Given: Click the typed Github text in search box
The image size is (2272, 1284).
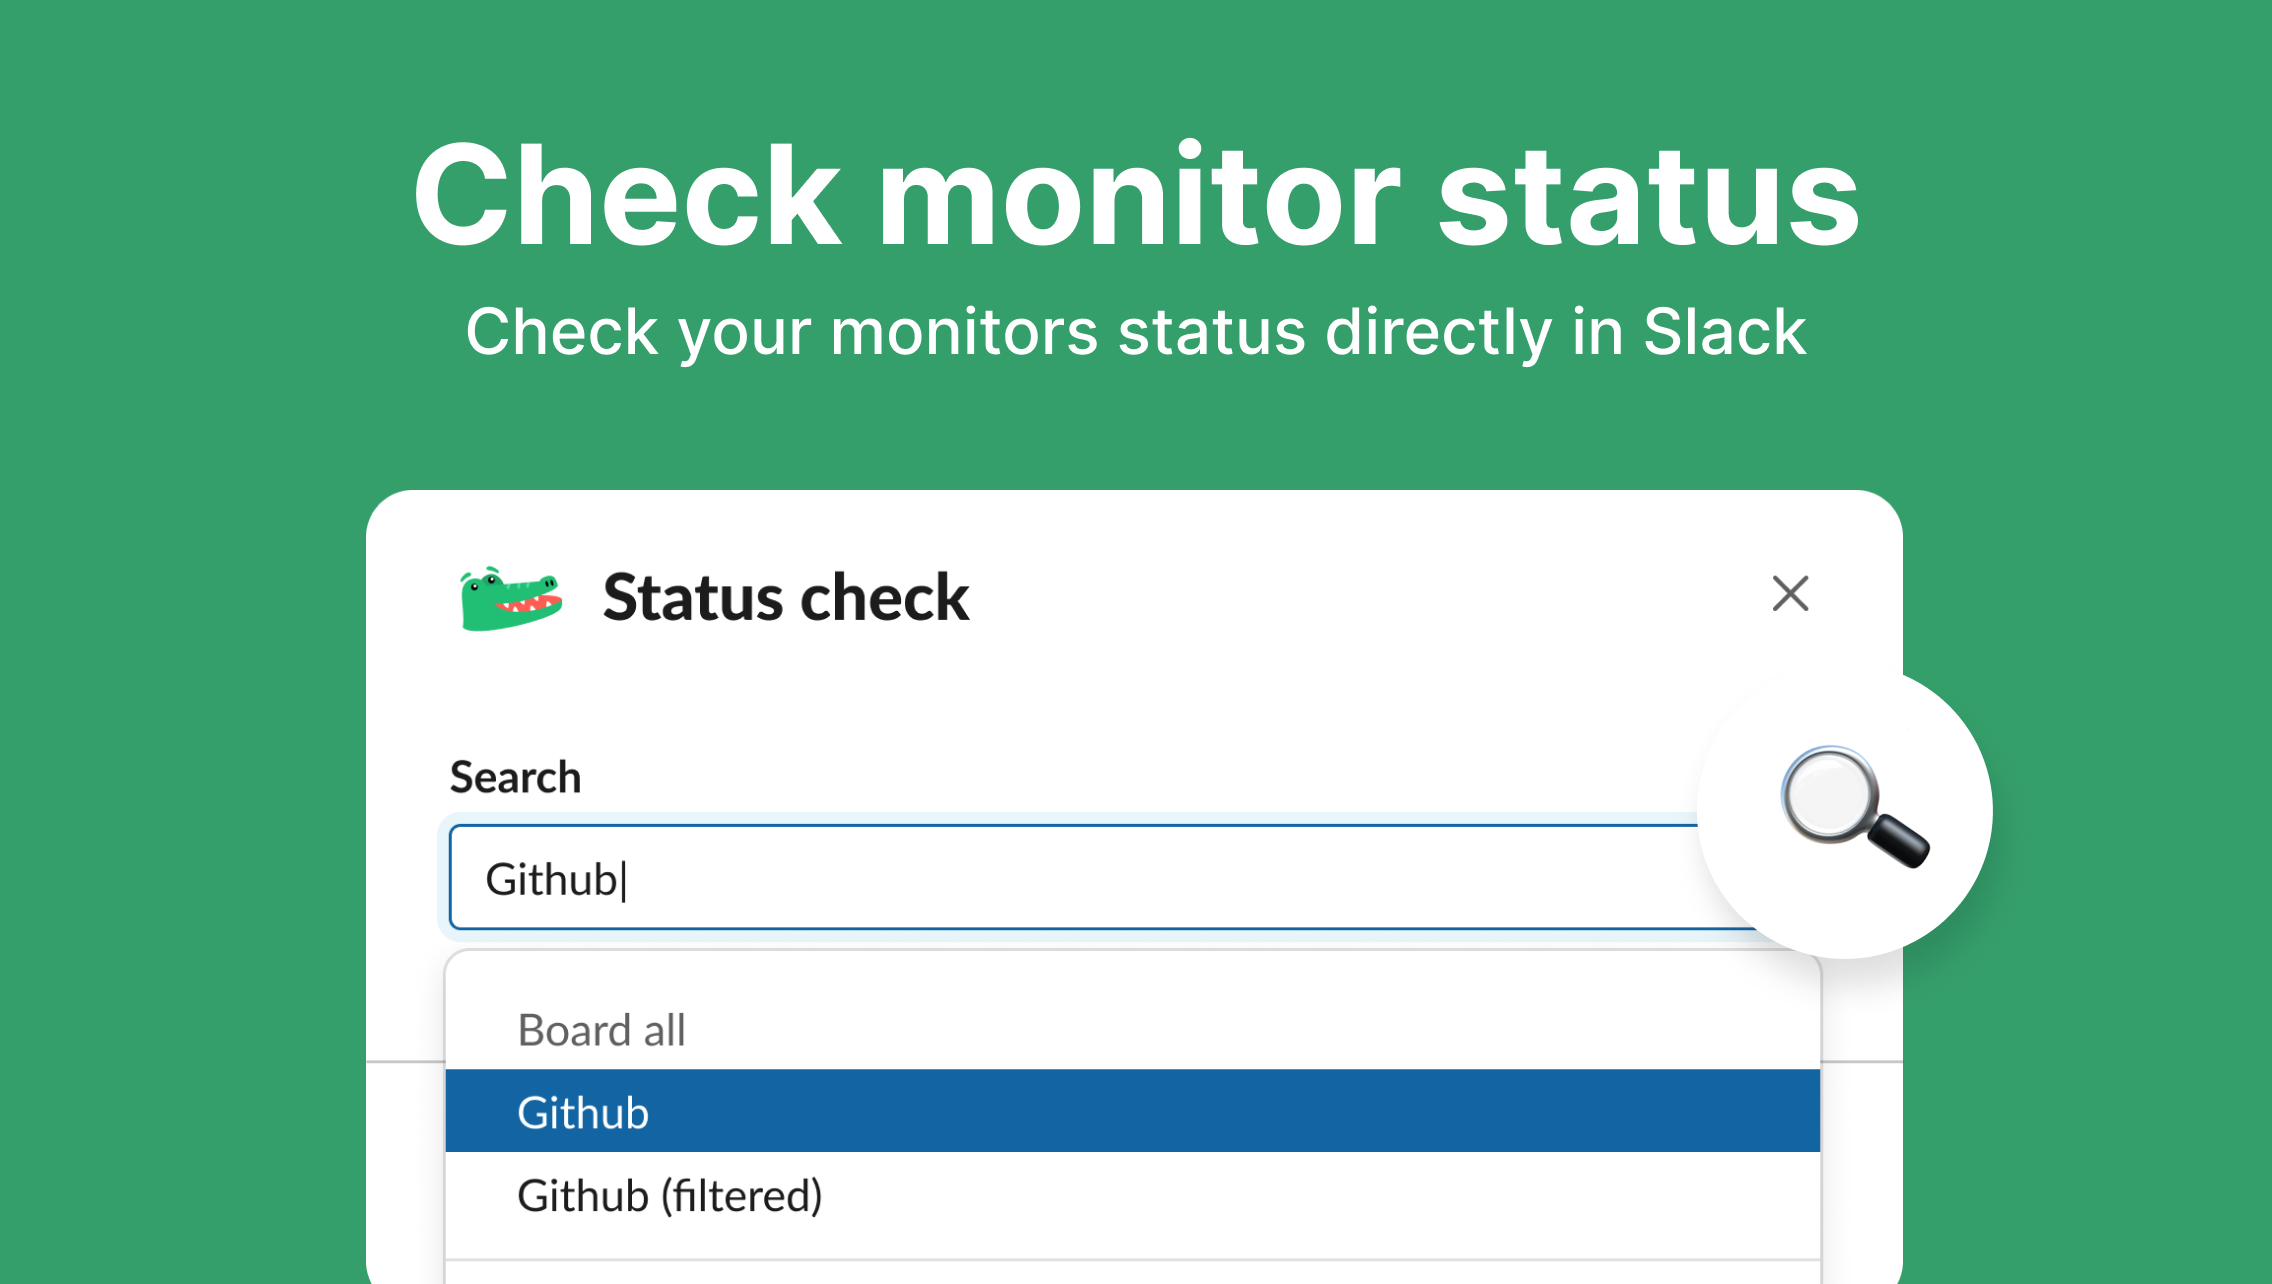Looking at the screenshot, I should [x=551, y=880].
